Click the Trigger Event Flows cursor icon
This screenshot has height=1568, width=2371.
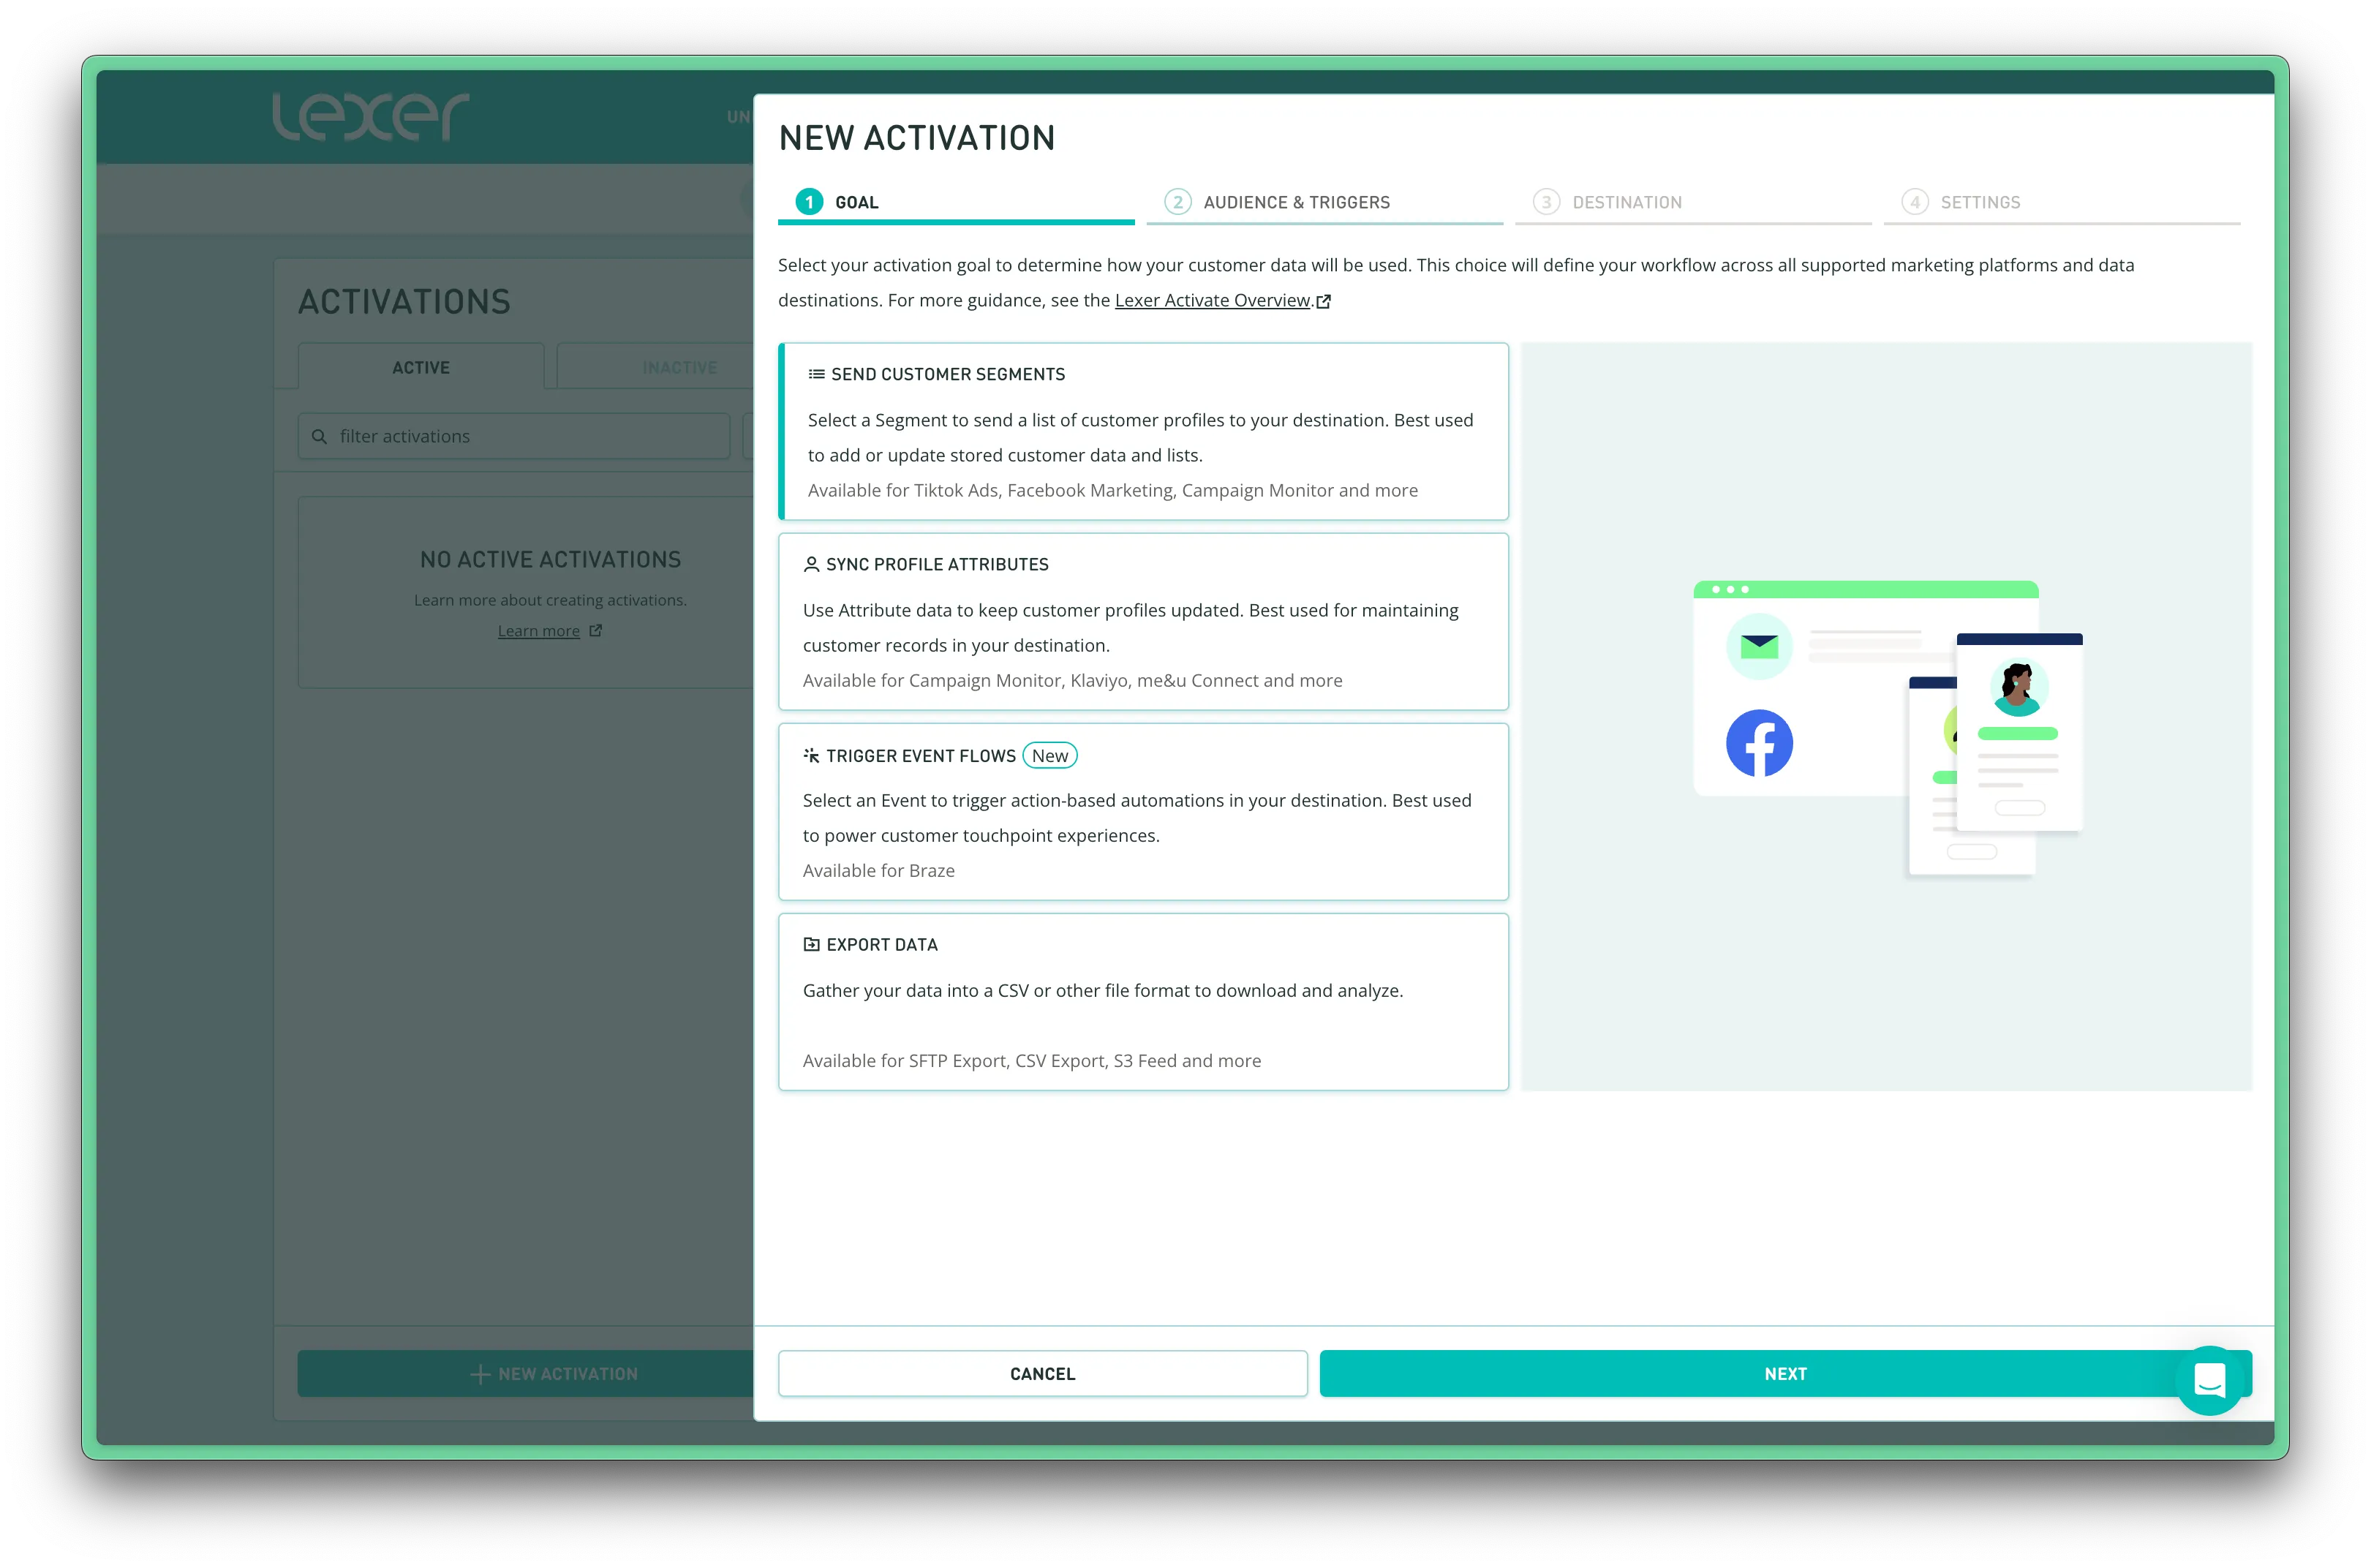[x=811, y=755]
